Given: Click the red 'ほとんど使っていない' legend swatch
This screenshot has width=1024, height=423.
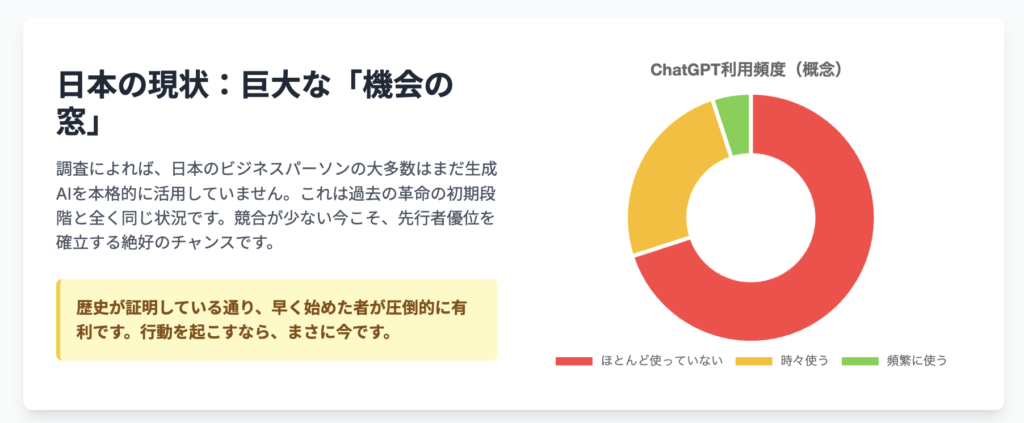Looking at the screenshot, I should tap(573, 361).
